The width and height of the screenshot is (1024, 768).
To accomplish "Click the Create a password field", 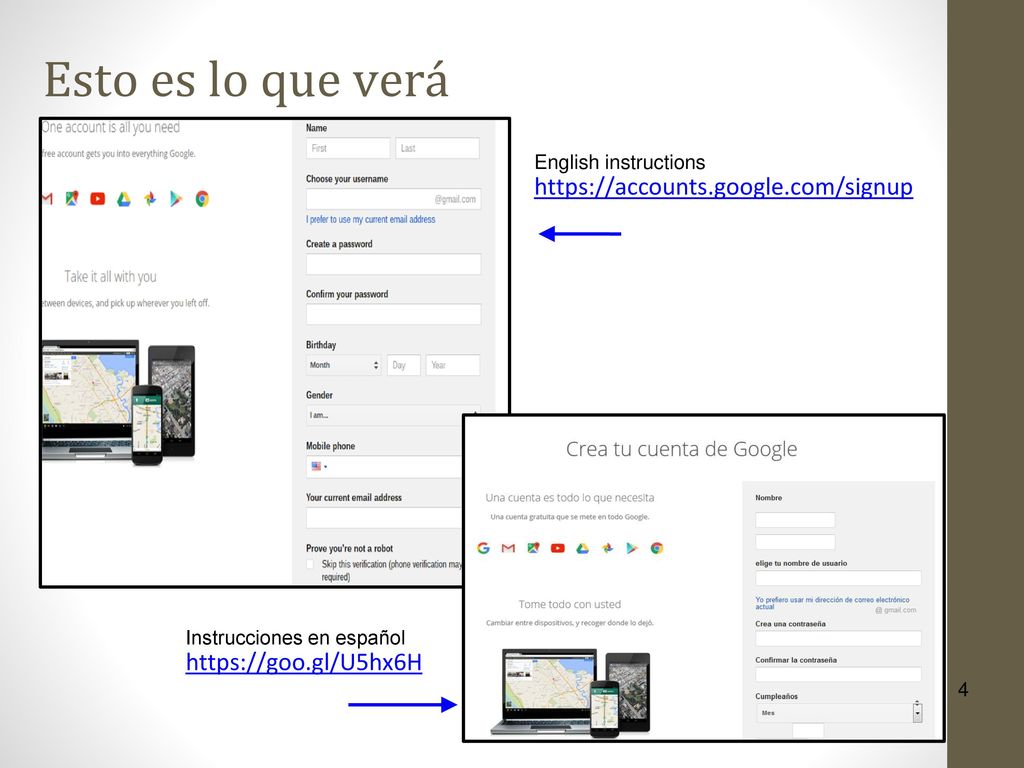I will click(393, 264).
